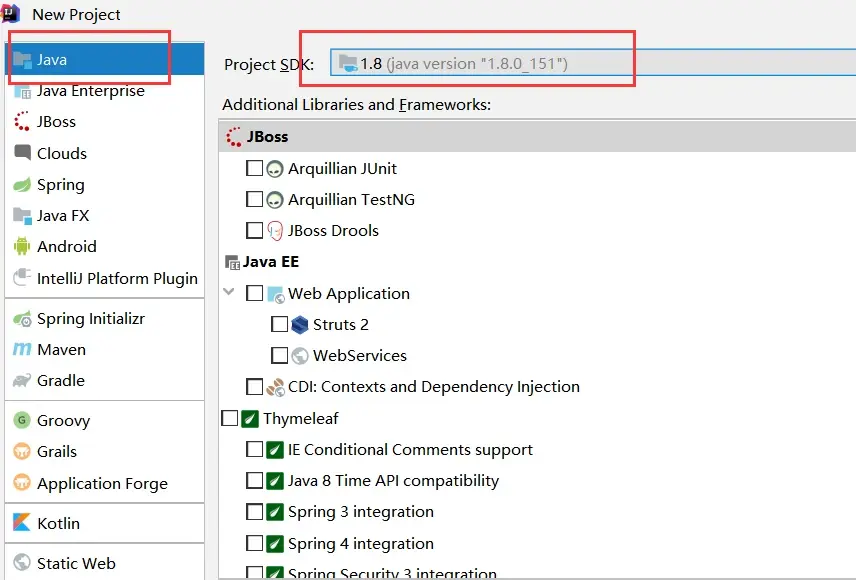
Task: Click the Application Forge icon
Action: 22,483
